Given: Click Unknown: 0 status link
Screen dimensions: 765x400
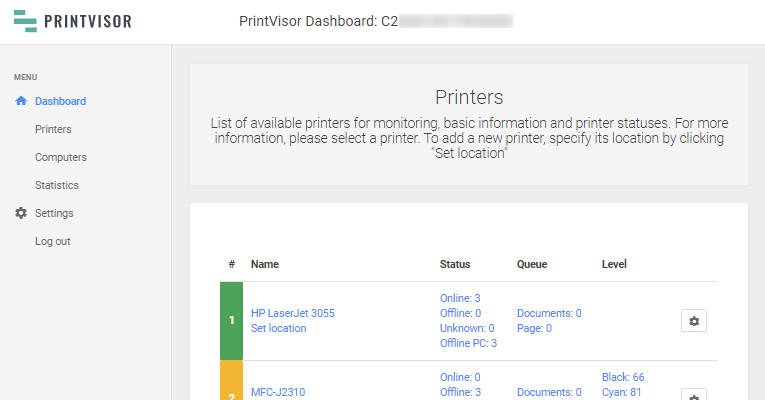Looking at the screenshot, I should click(x=467, y=328).
